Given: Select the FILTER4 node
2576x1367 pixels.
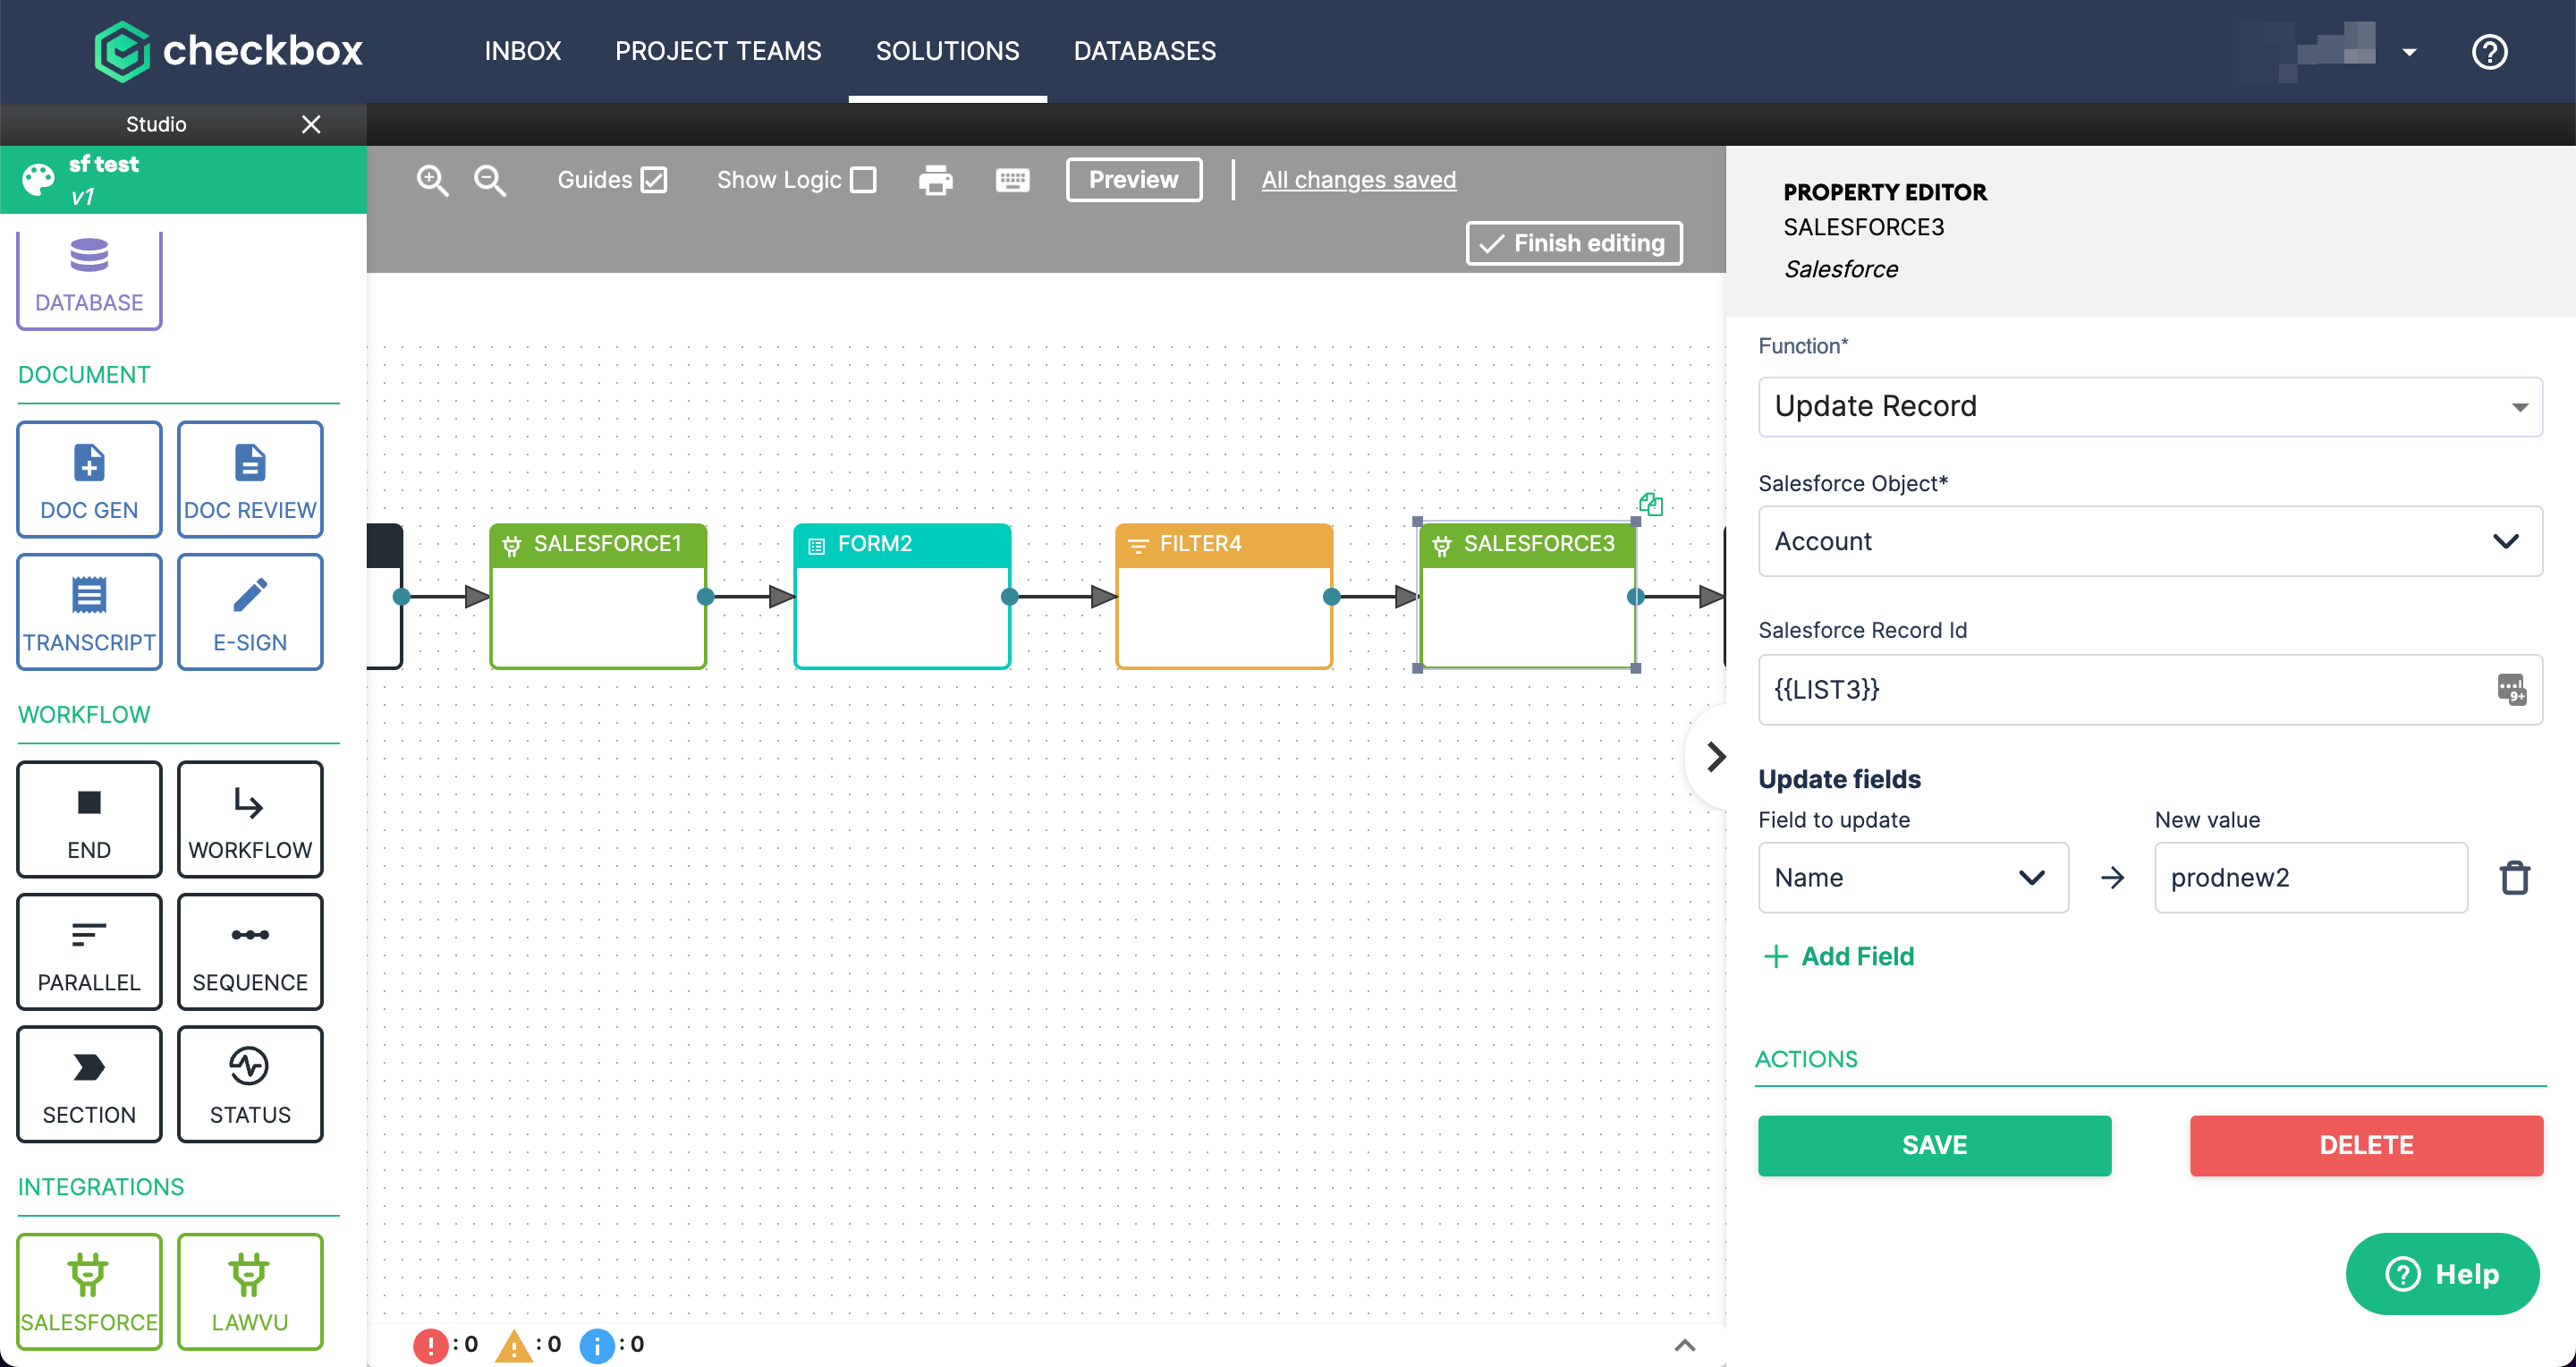Looking at the screenshot, I should click(x=1224, y=596).
